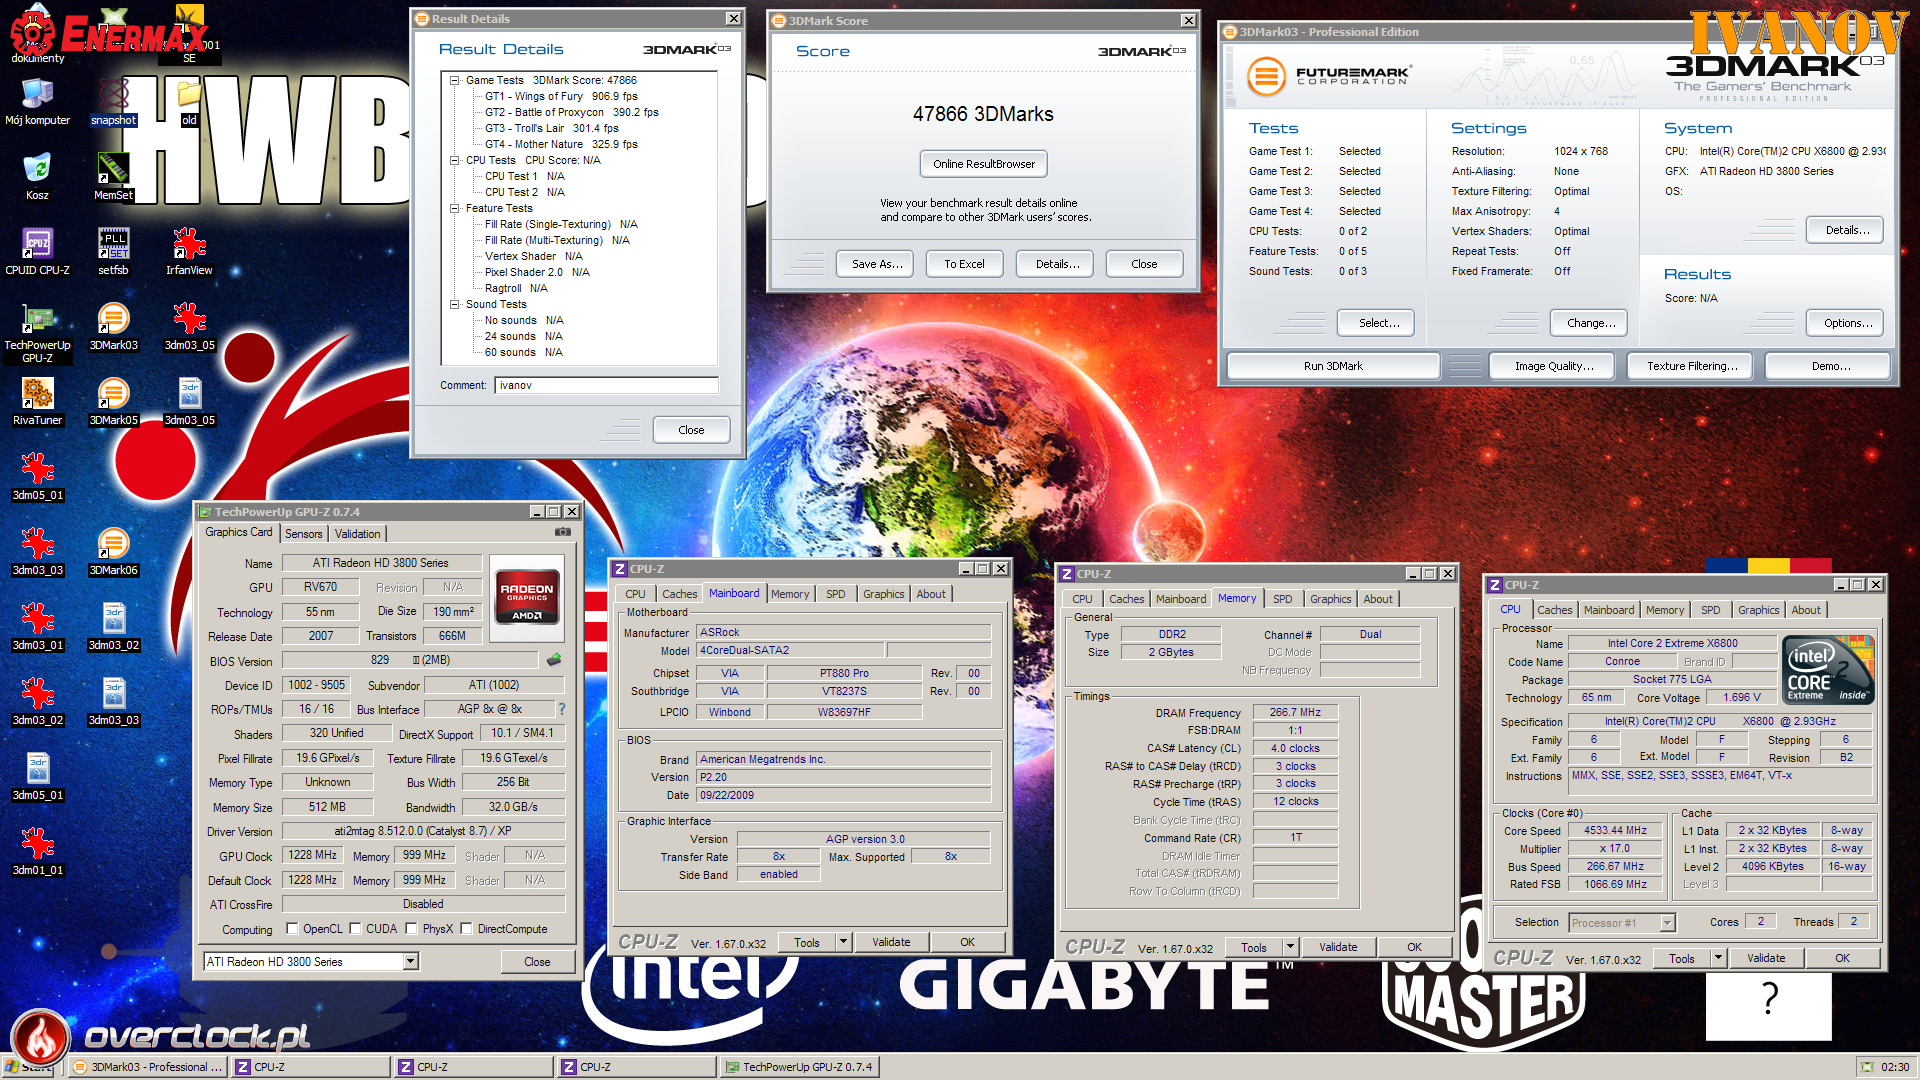This screenshot has height=1080, width=1920.
Task: Toggle PhysX checkbox in GPU-Z
Action: (x=411, y=929)
